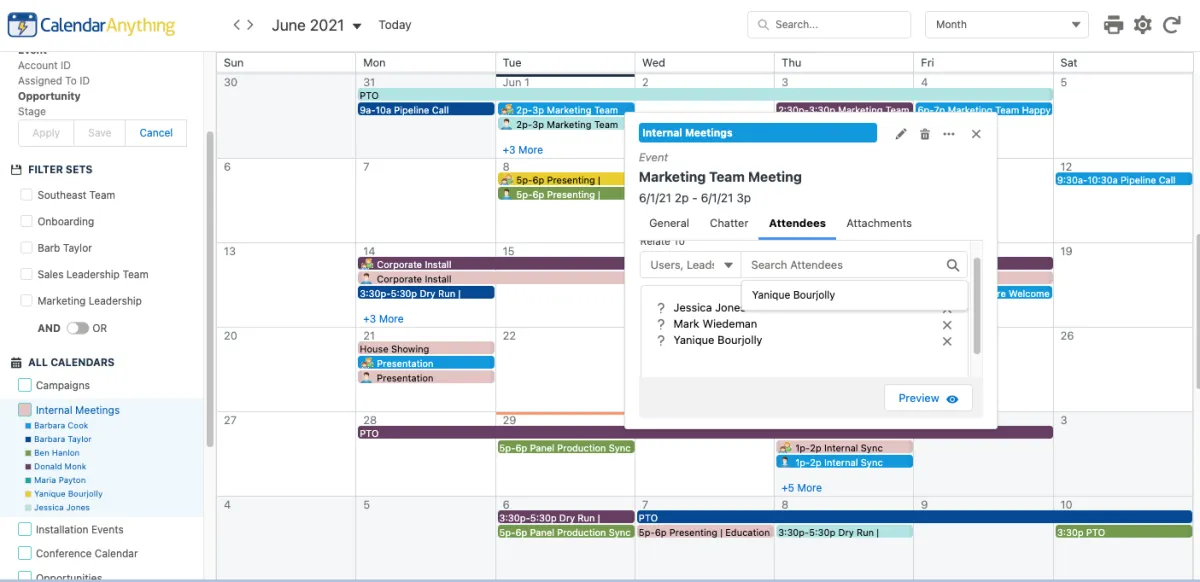Open the Internal Meetings calendar dropdown in popup
The width and height of the screenshot is (1200, 582).
click(x=758, y=133)
